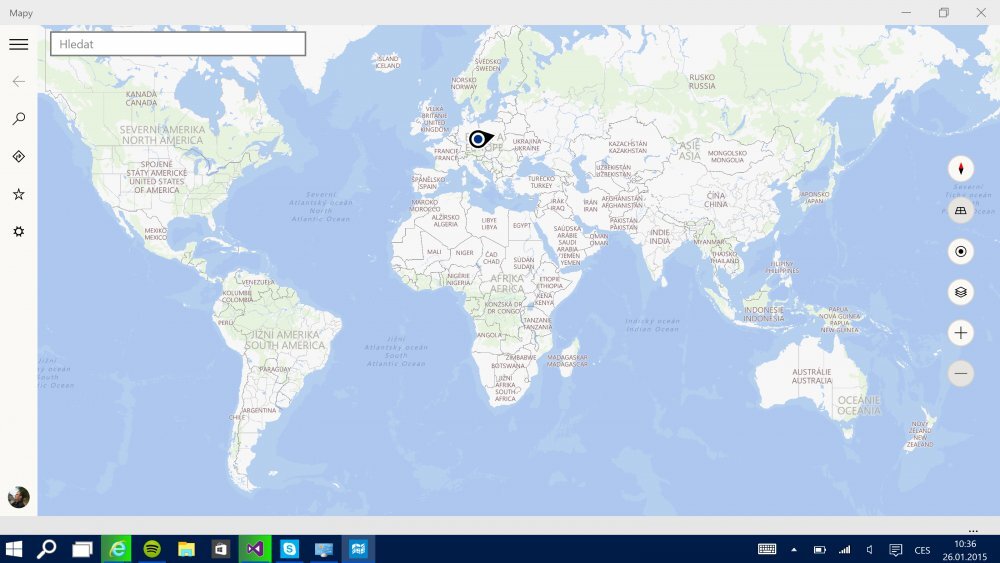Click the MADAGASKAR label on map
This screenshot has height=563, width=1000.
tap(567, 360)
